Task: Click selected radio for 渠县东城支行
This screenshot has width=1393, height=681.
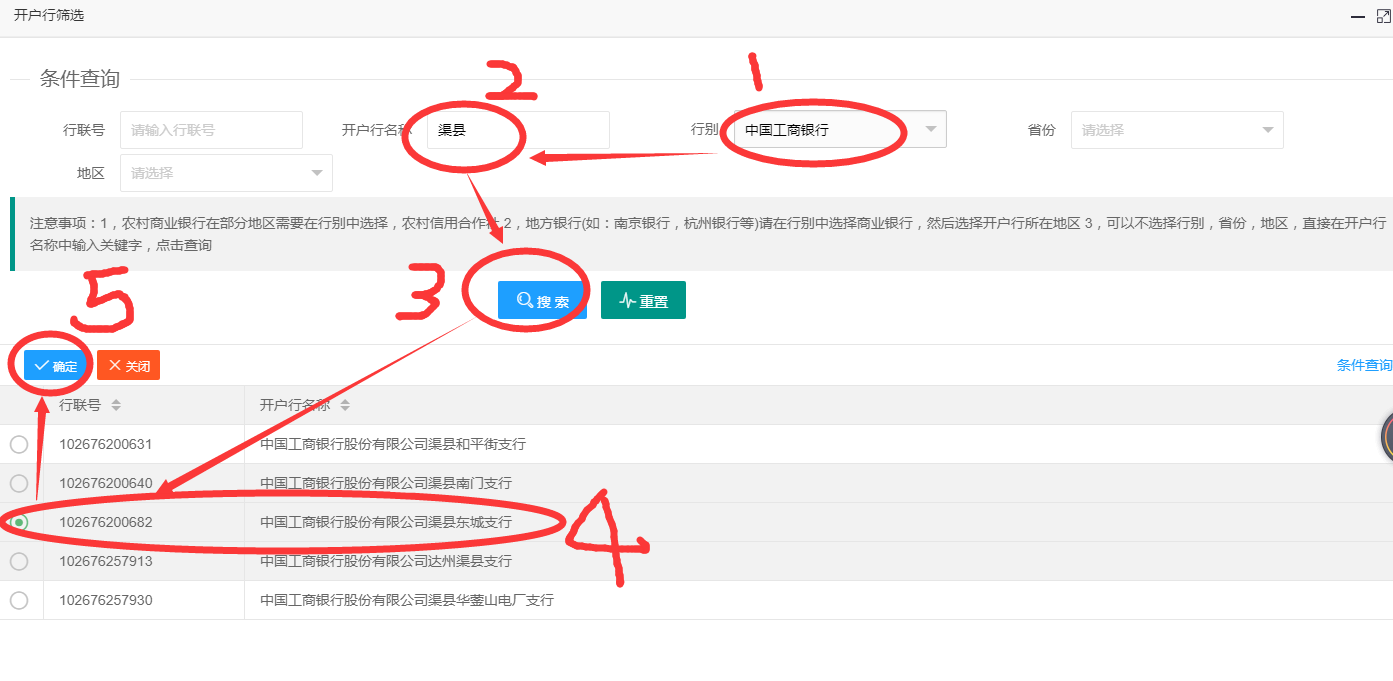Action: (19, 522)
